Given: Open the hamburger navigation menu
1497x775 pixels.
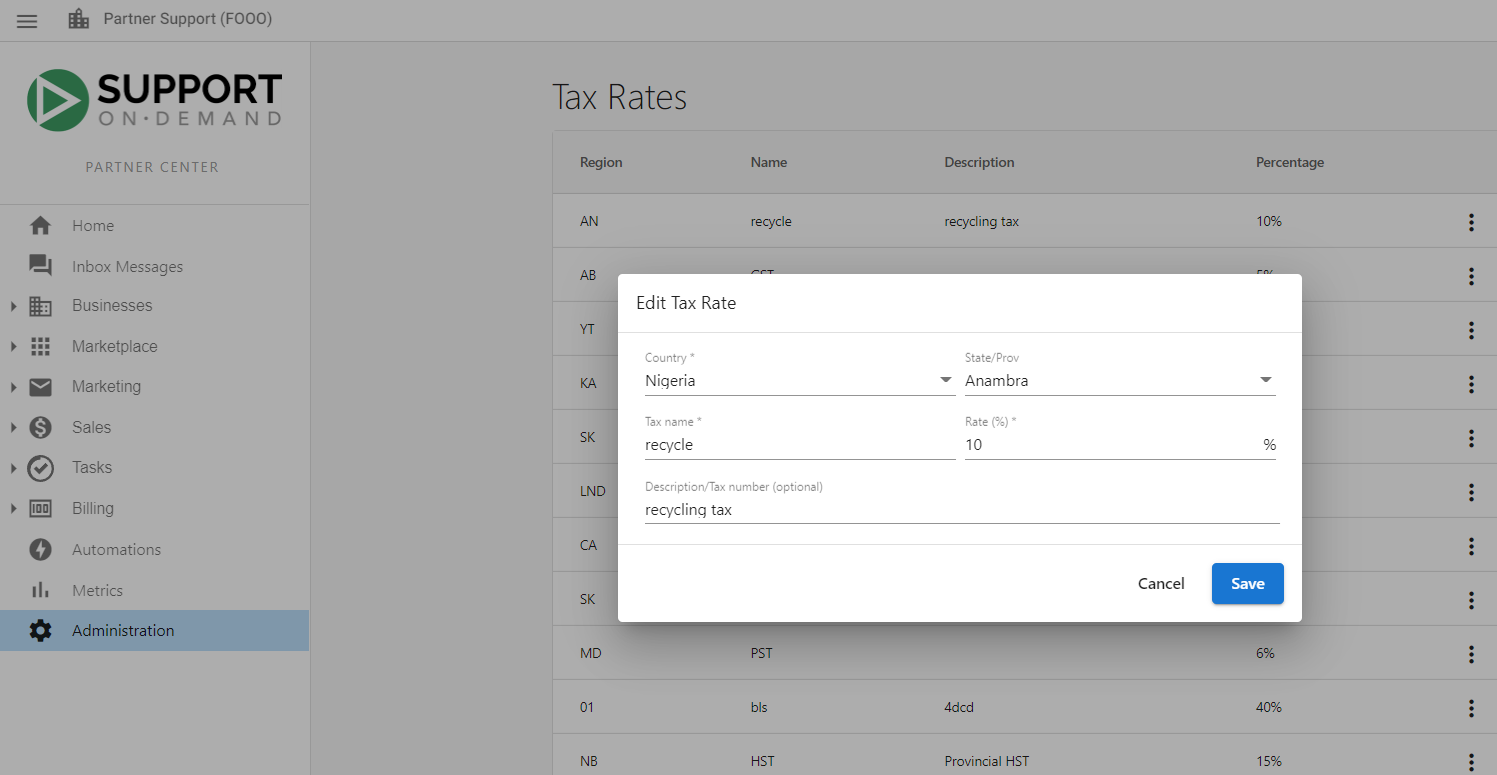Looking at the screenshot, I should pos(27,20).
